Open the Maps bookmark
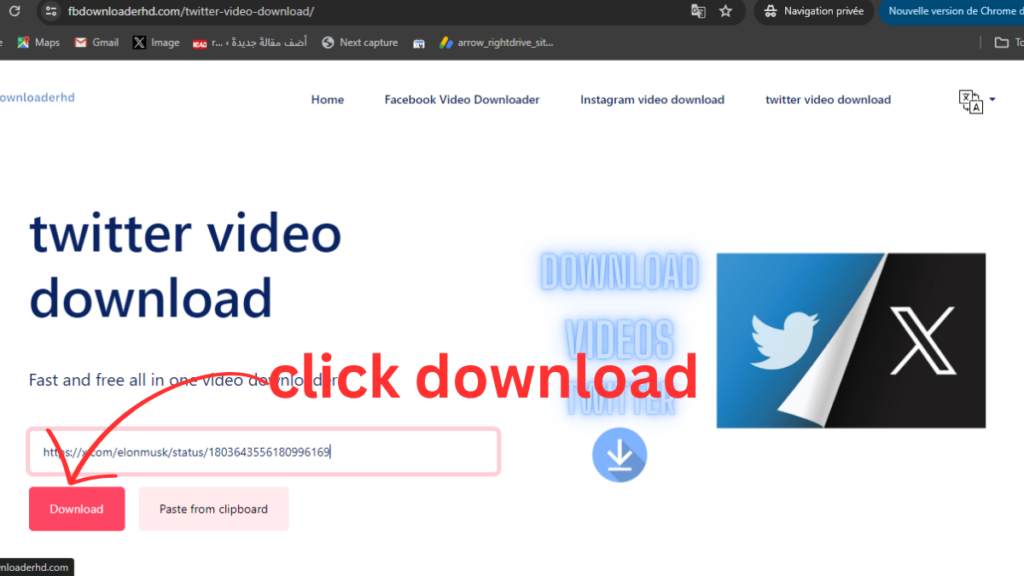The width and height of the screenshot is (1024, 576). (39, 42)
